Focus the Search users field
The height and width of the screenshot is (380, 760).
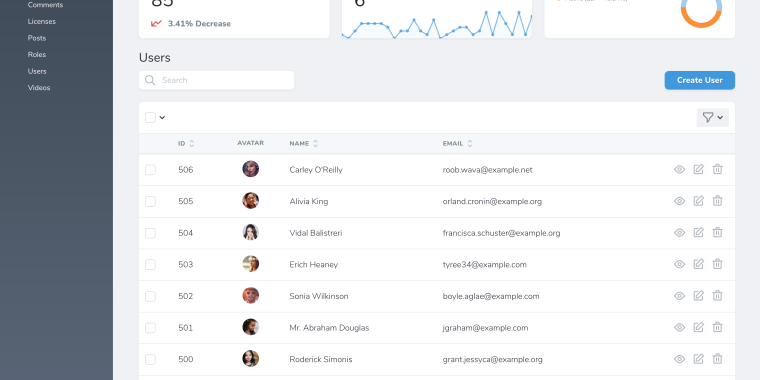(x=216, y=80)
